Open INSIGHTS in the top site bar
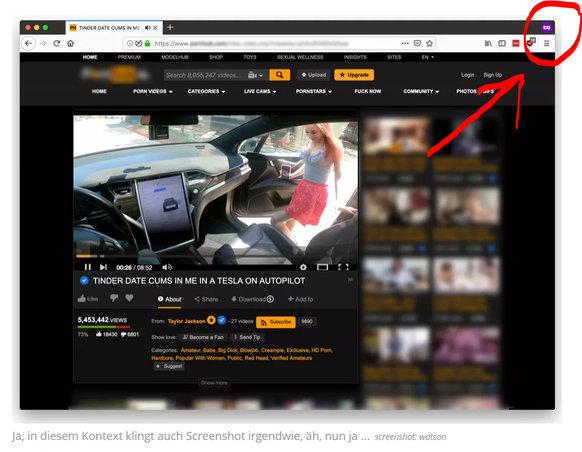 pos(355,57)
